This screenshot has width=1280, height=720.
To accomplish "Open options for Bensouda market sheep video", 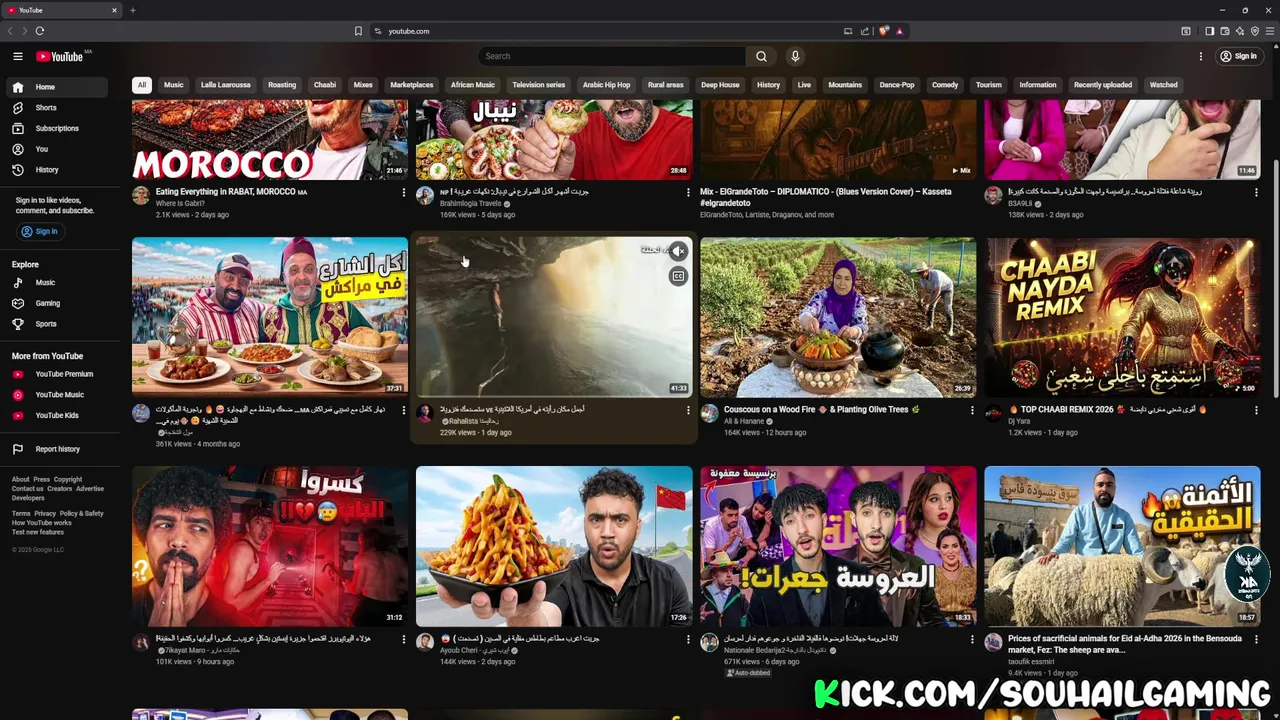I will (1256, 639).
